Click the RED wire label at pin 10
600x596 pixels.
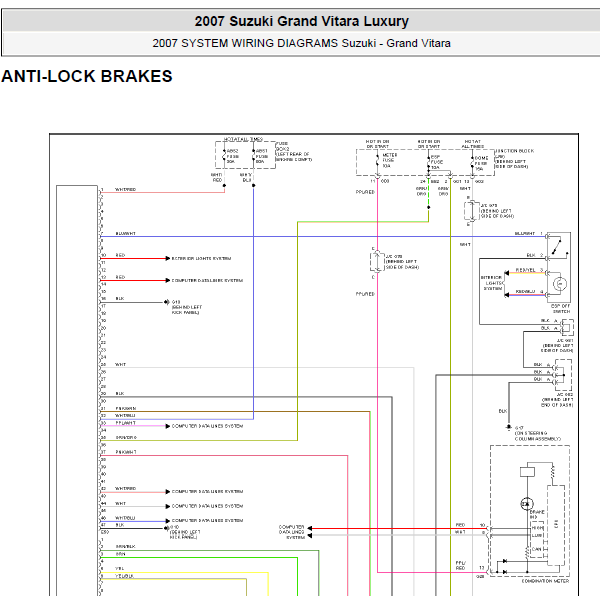120,255
